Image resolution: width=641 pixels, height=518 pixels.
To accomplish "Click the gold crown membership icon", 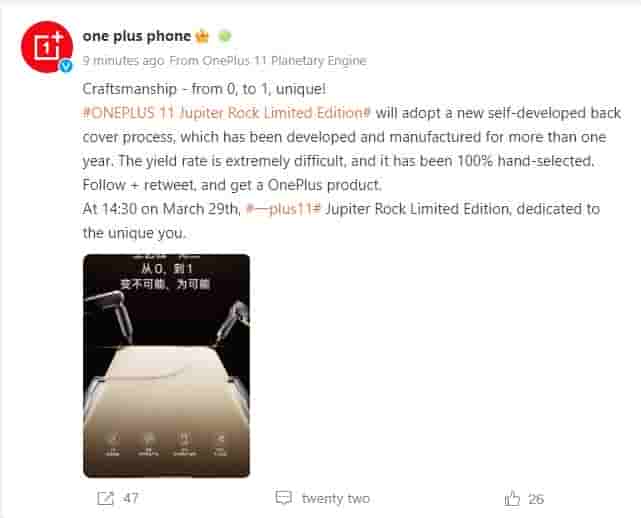I will click(x=202, y=36).
